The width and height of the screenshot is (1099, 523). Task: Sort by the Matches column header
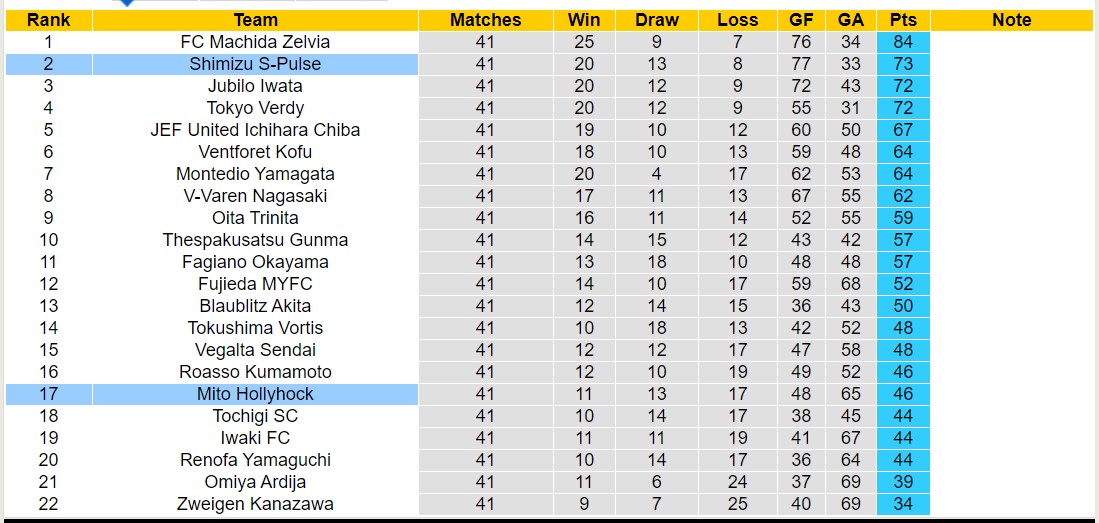coord(485,20)
